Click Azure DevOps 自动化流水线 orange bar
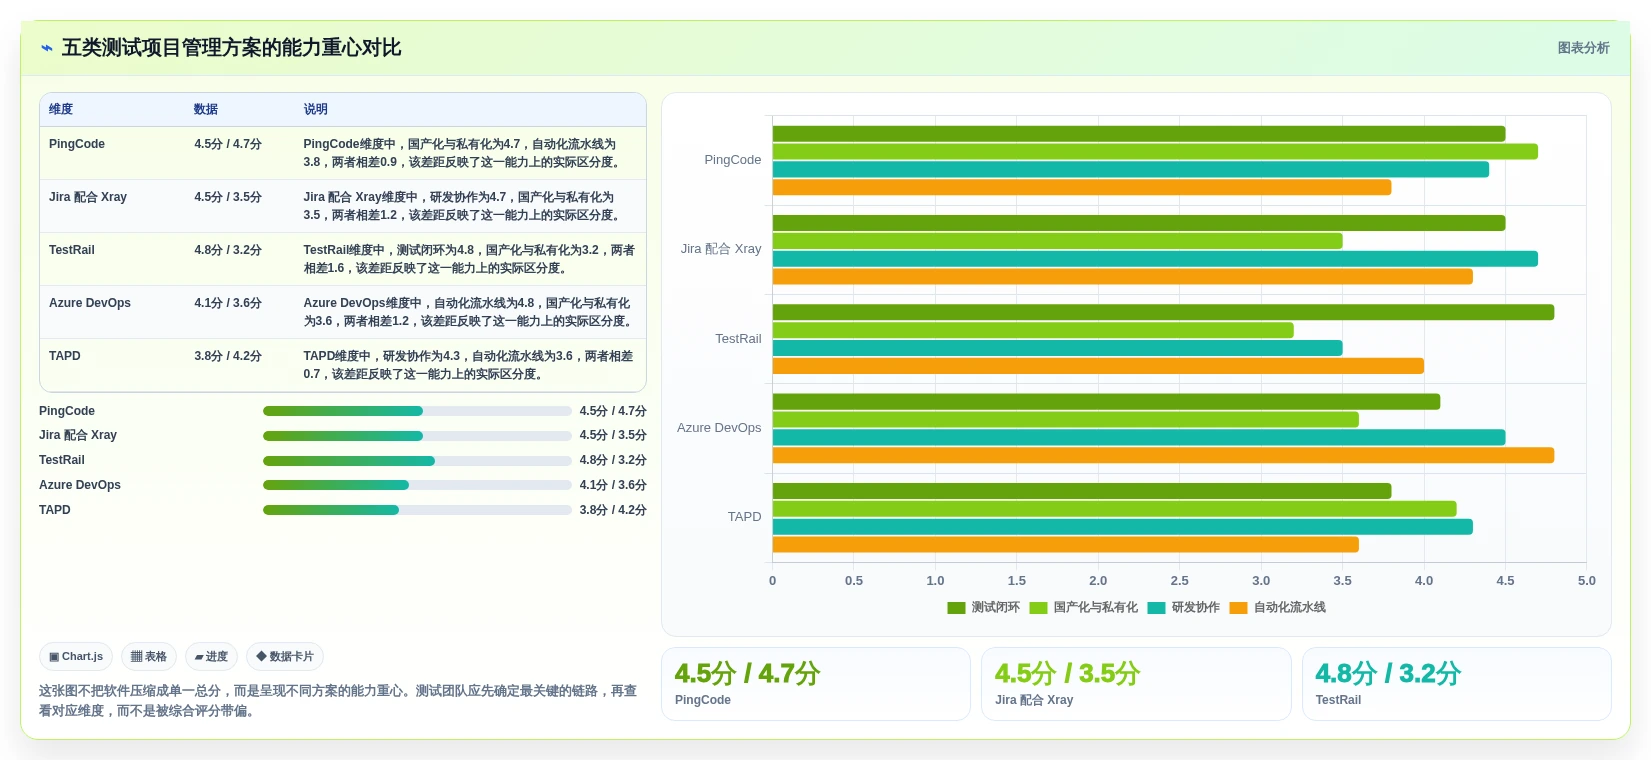The image size is (1651, 760). click(1163, 455)
